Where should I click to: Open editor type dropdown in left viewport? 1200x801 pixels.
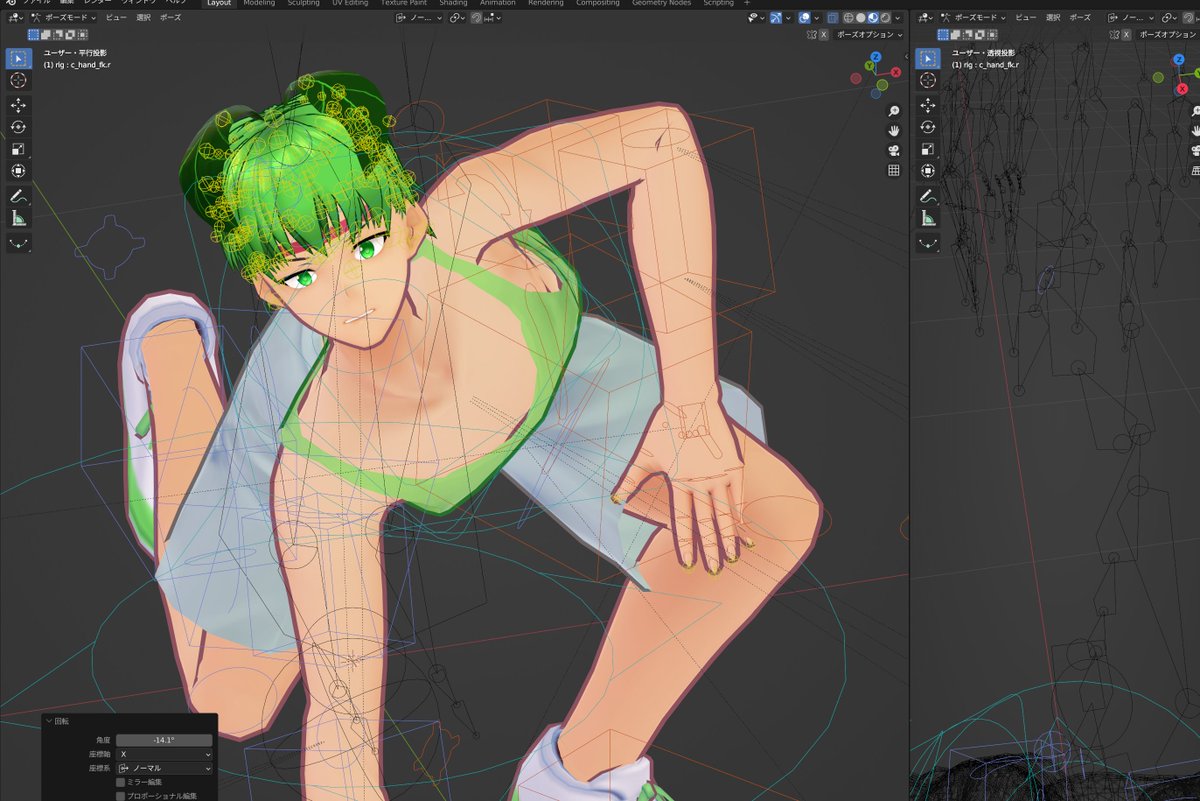pyautogui.click(x=15, y=17)
